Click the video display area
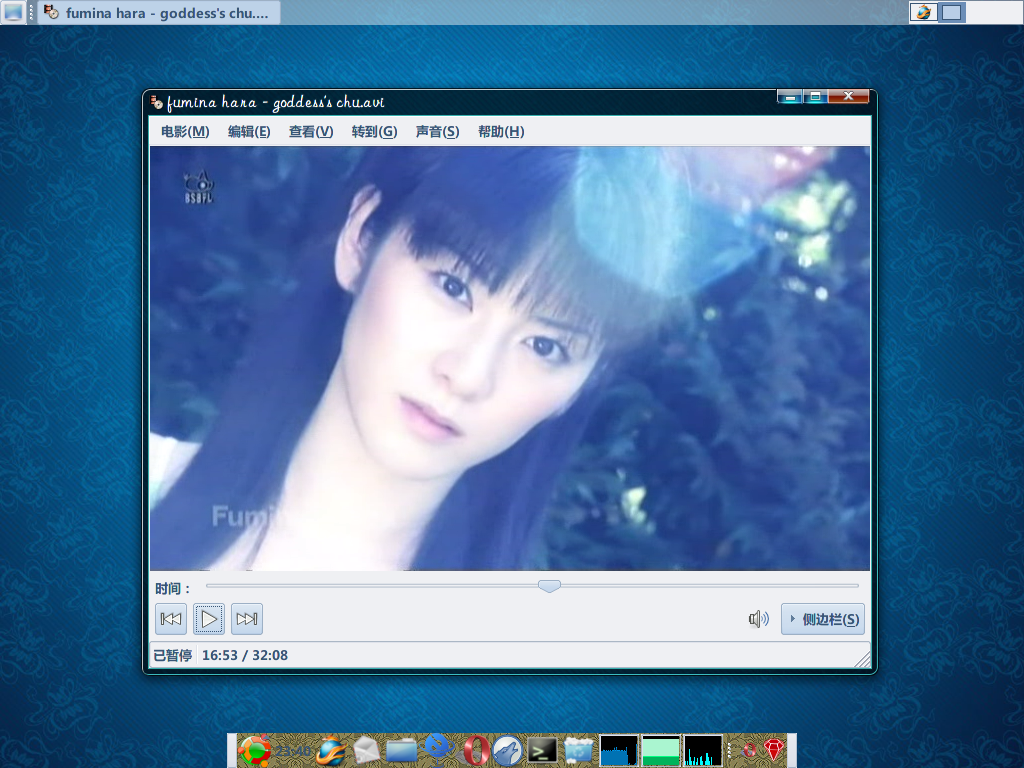The width and height of the screenshot is (1024, 768). point(510,359)
